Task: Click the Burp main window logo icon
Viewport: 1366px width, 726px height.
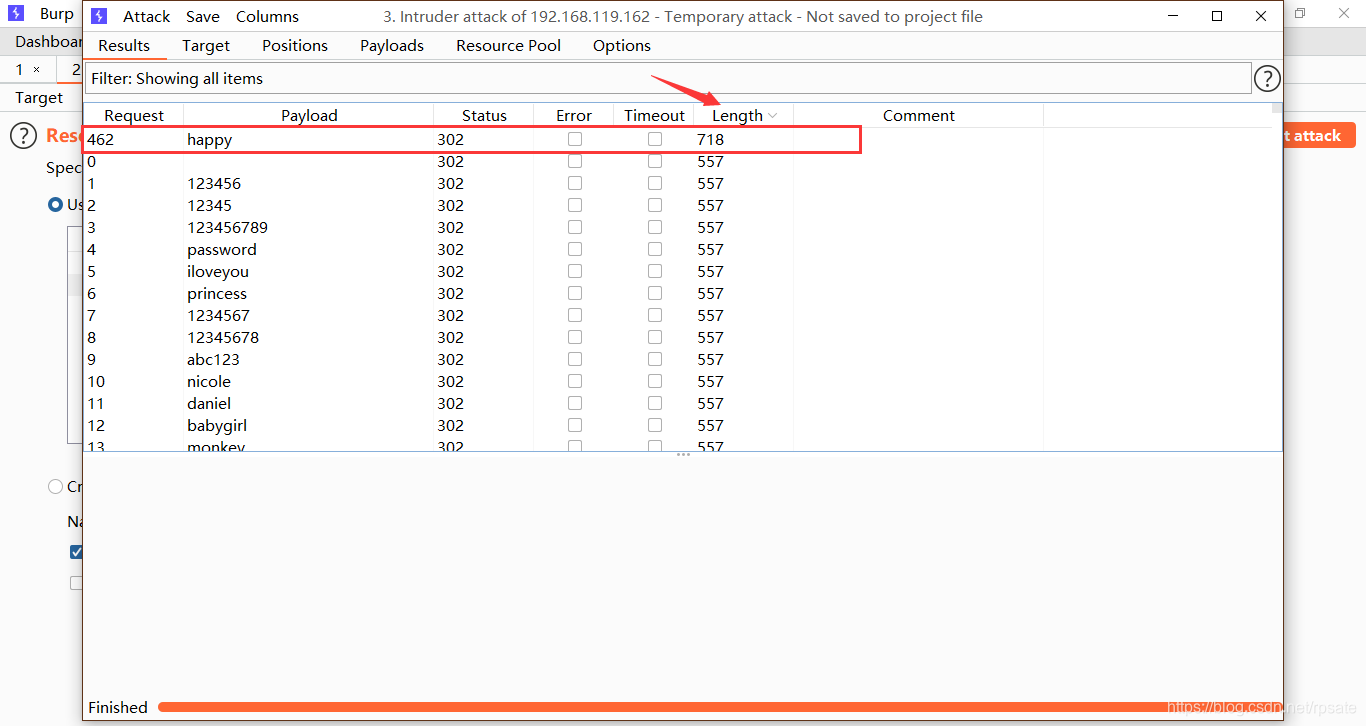Action: (16, 14)
